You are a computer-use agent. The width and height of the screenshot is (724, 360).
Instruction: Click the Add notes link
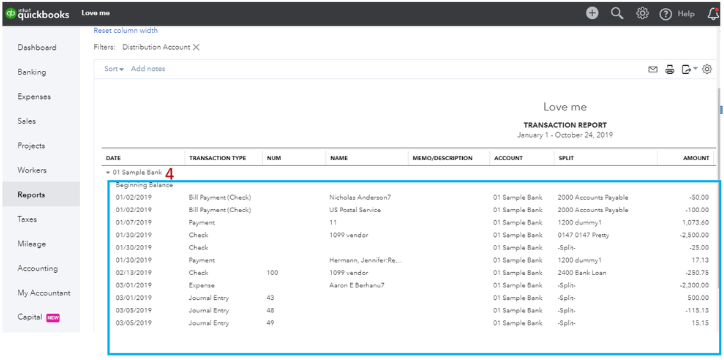point(148,69)
